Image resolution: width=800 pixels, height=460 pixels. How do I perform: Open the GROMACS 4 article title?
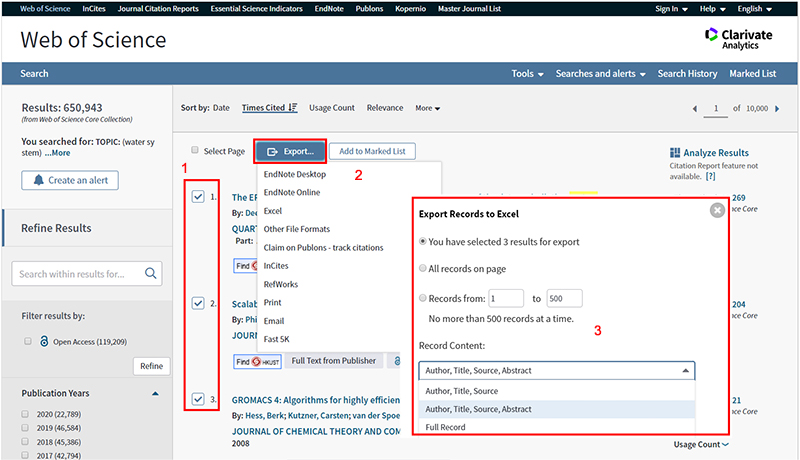316,400
